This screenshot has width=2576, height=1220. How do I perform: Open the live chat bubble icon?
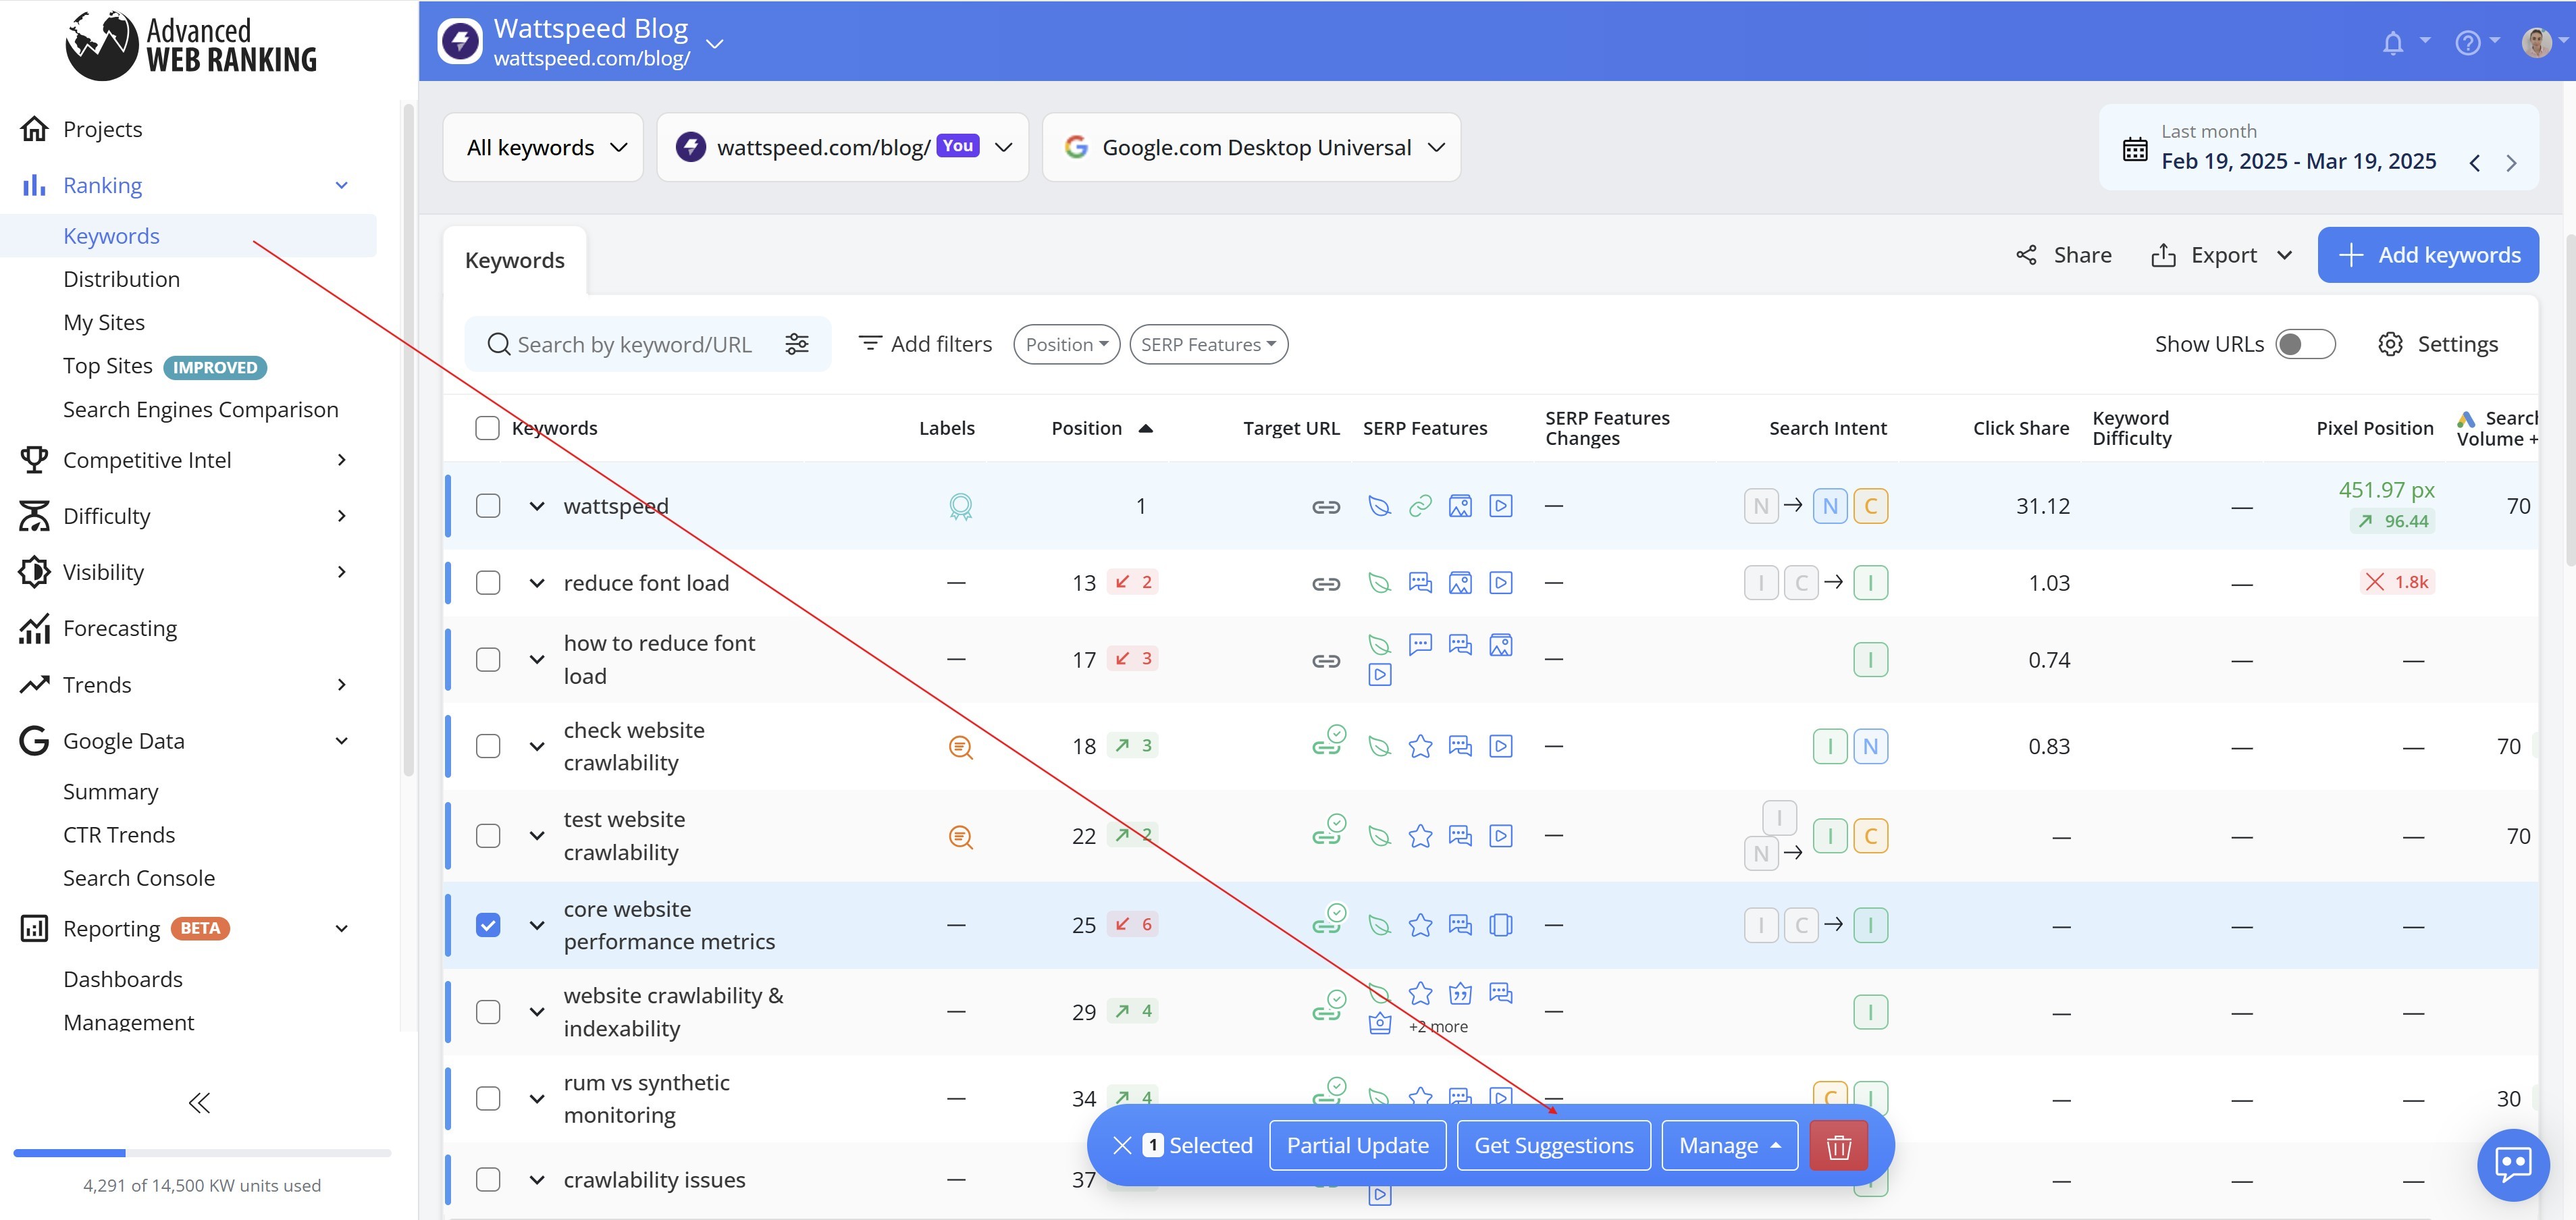[x=2512, y=1164]
